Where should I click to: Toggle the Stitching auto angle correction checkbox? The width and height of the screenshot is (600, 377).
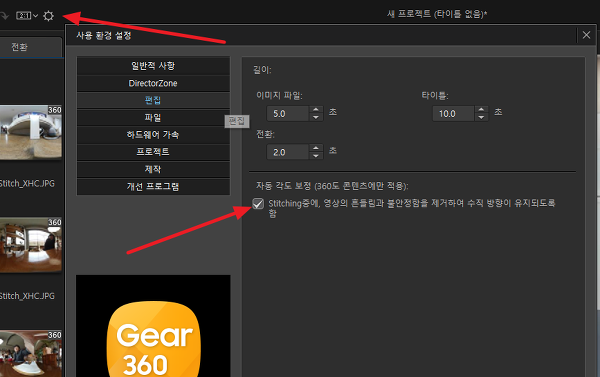pyautogui.click(x=258, y=204)
